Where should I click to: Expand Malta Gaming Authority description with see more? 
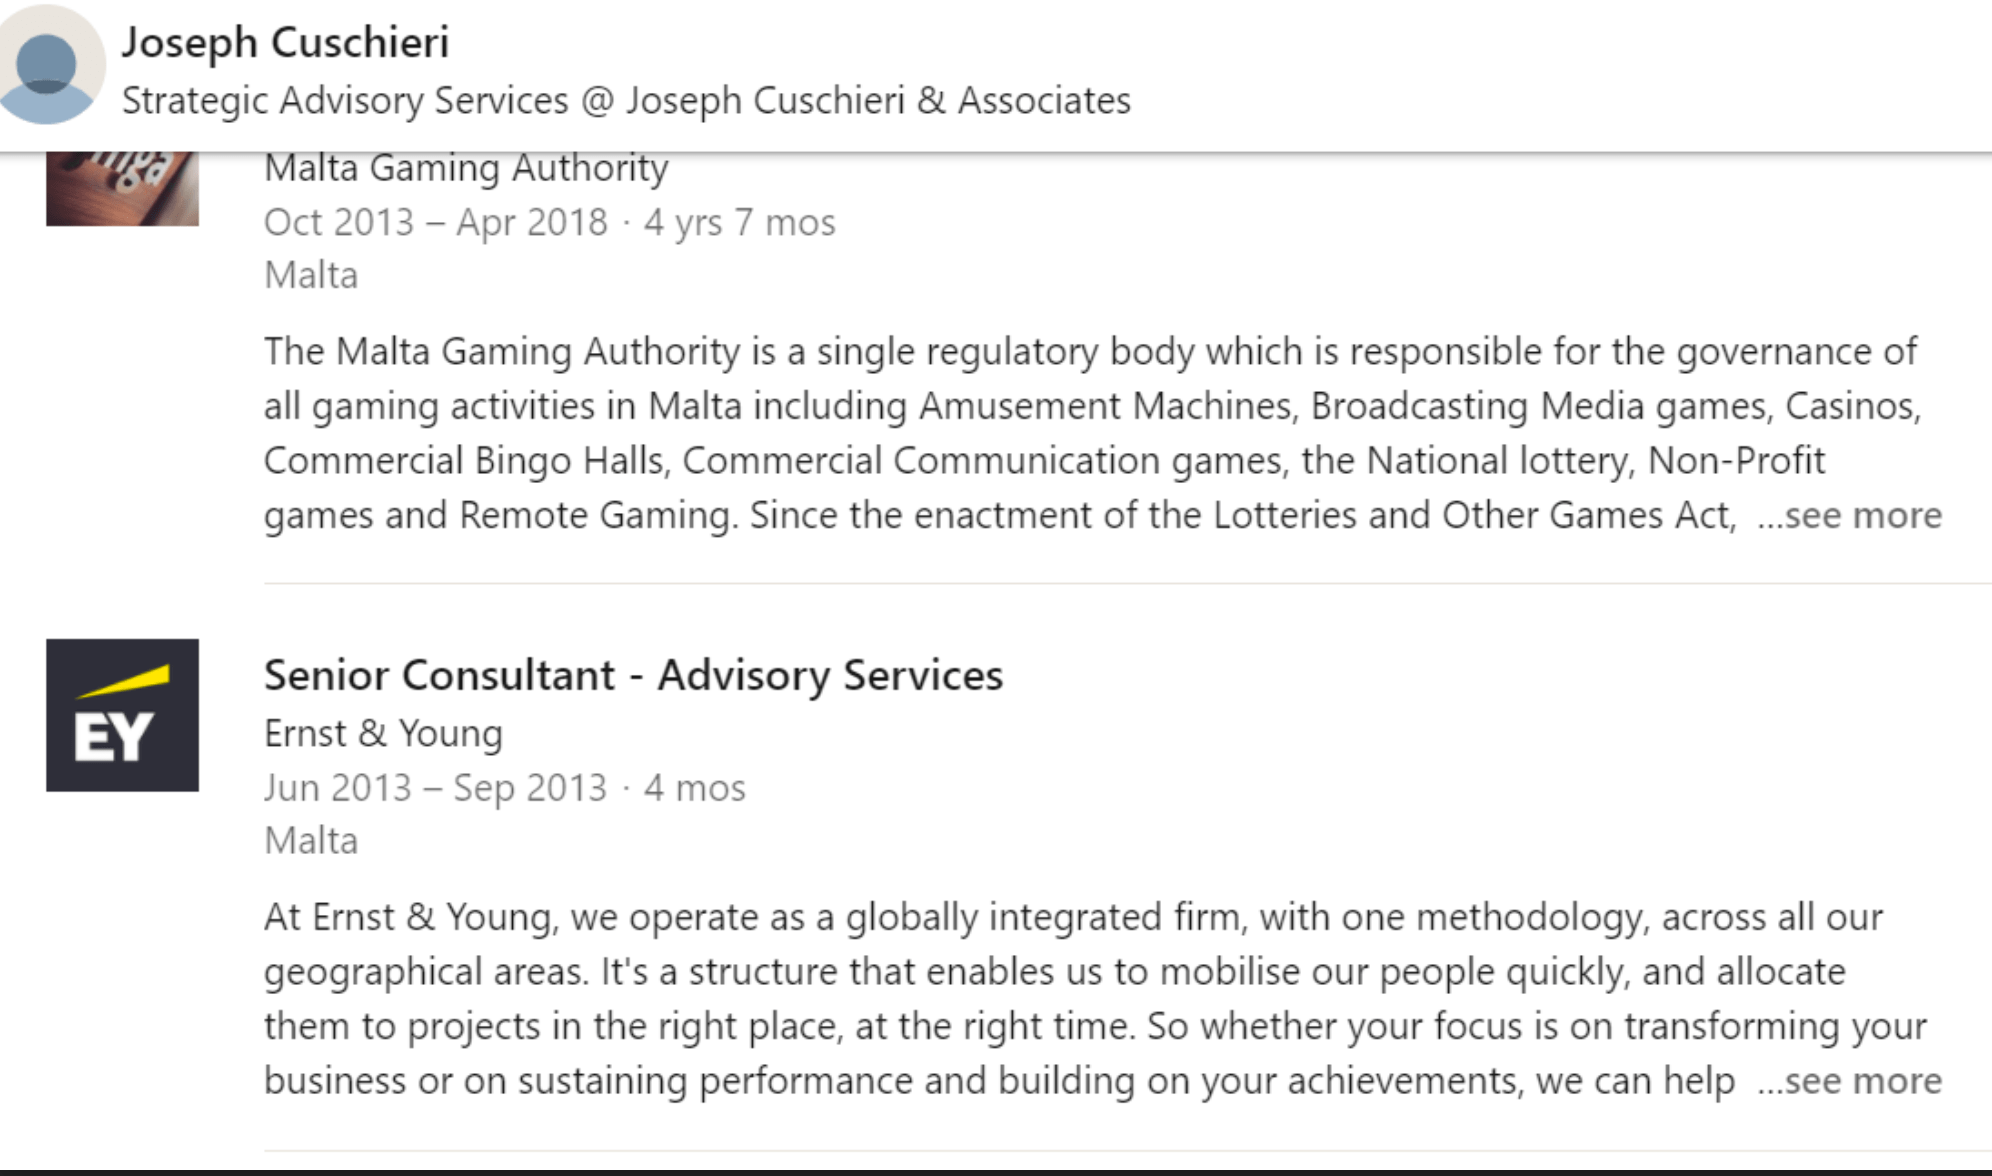[x=1850, y=516]
